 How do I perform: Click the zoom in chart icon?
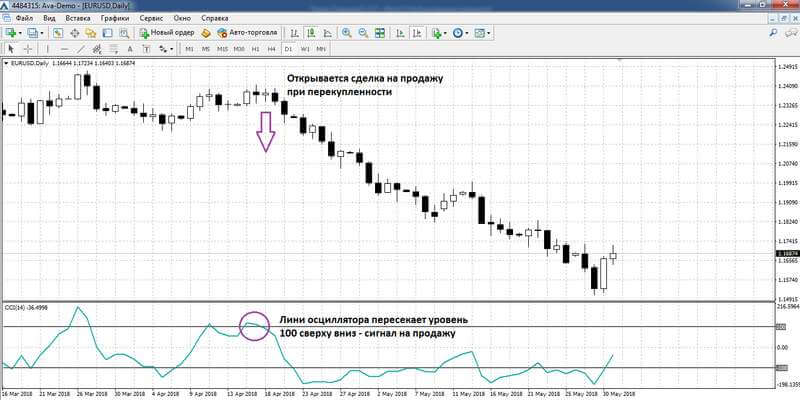point(346,33)
